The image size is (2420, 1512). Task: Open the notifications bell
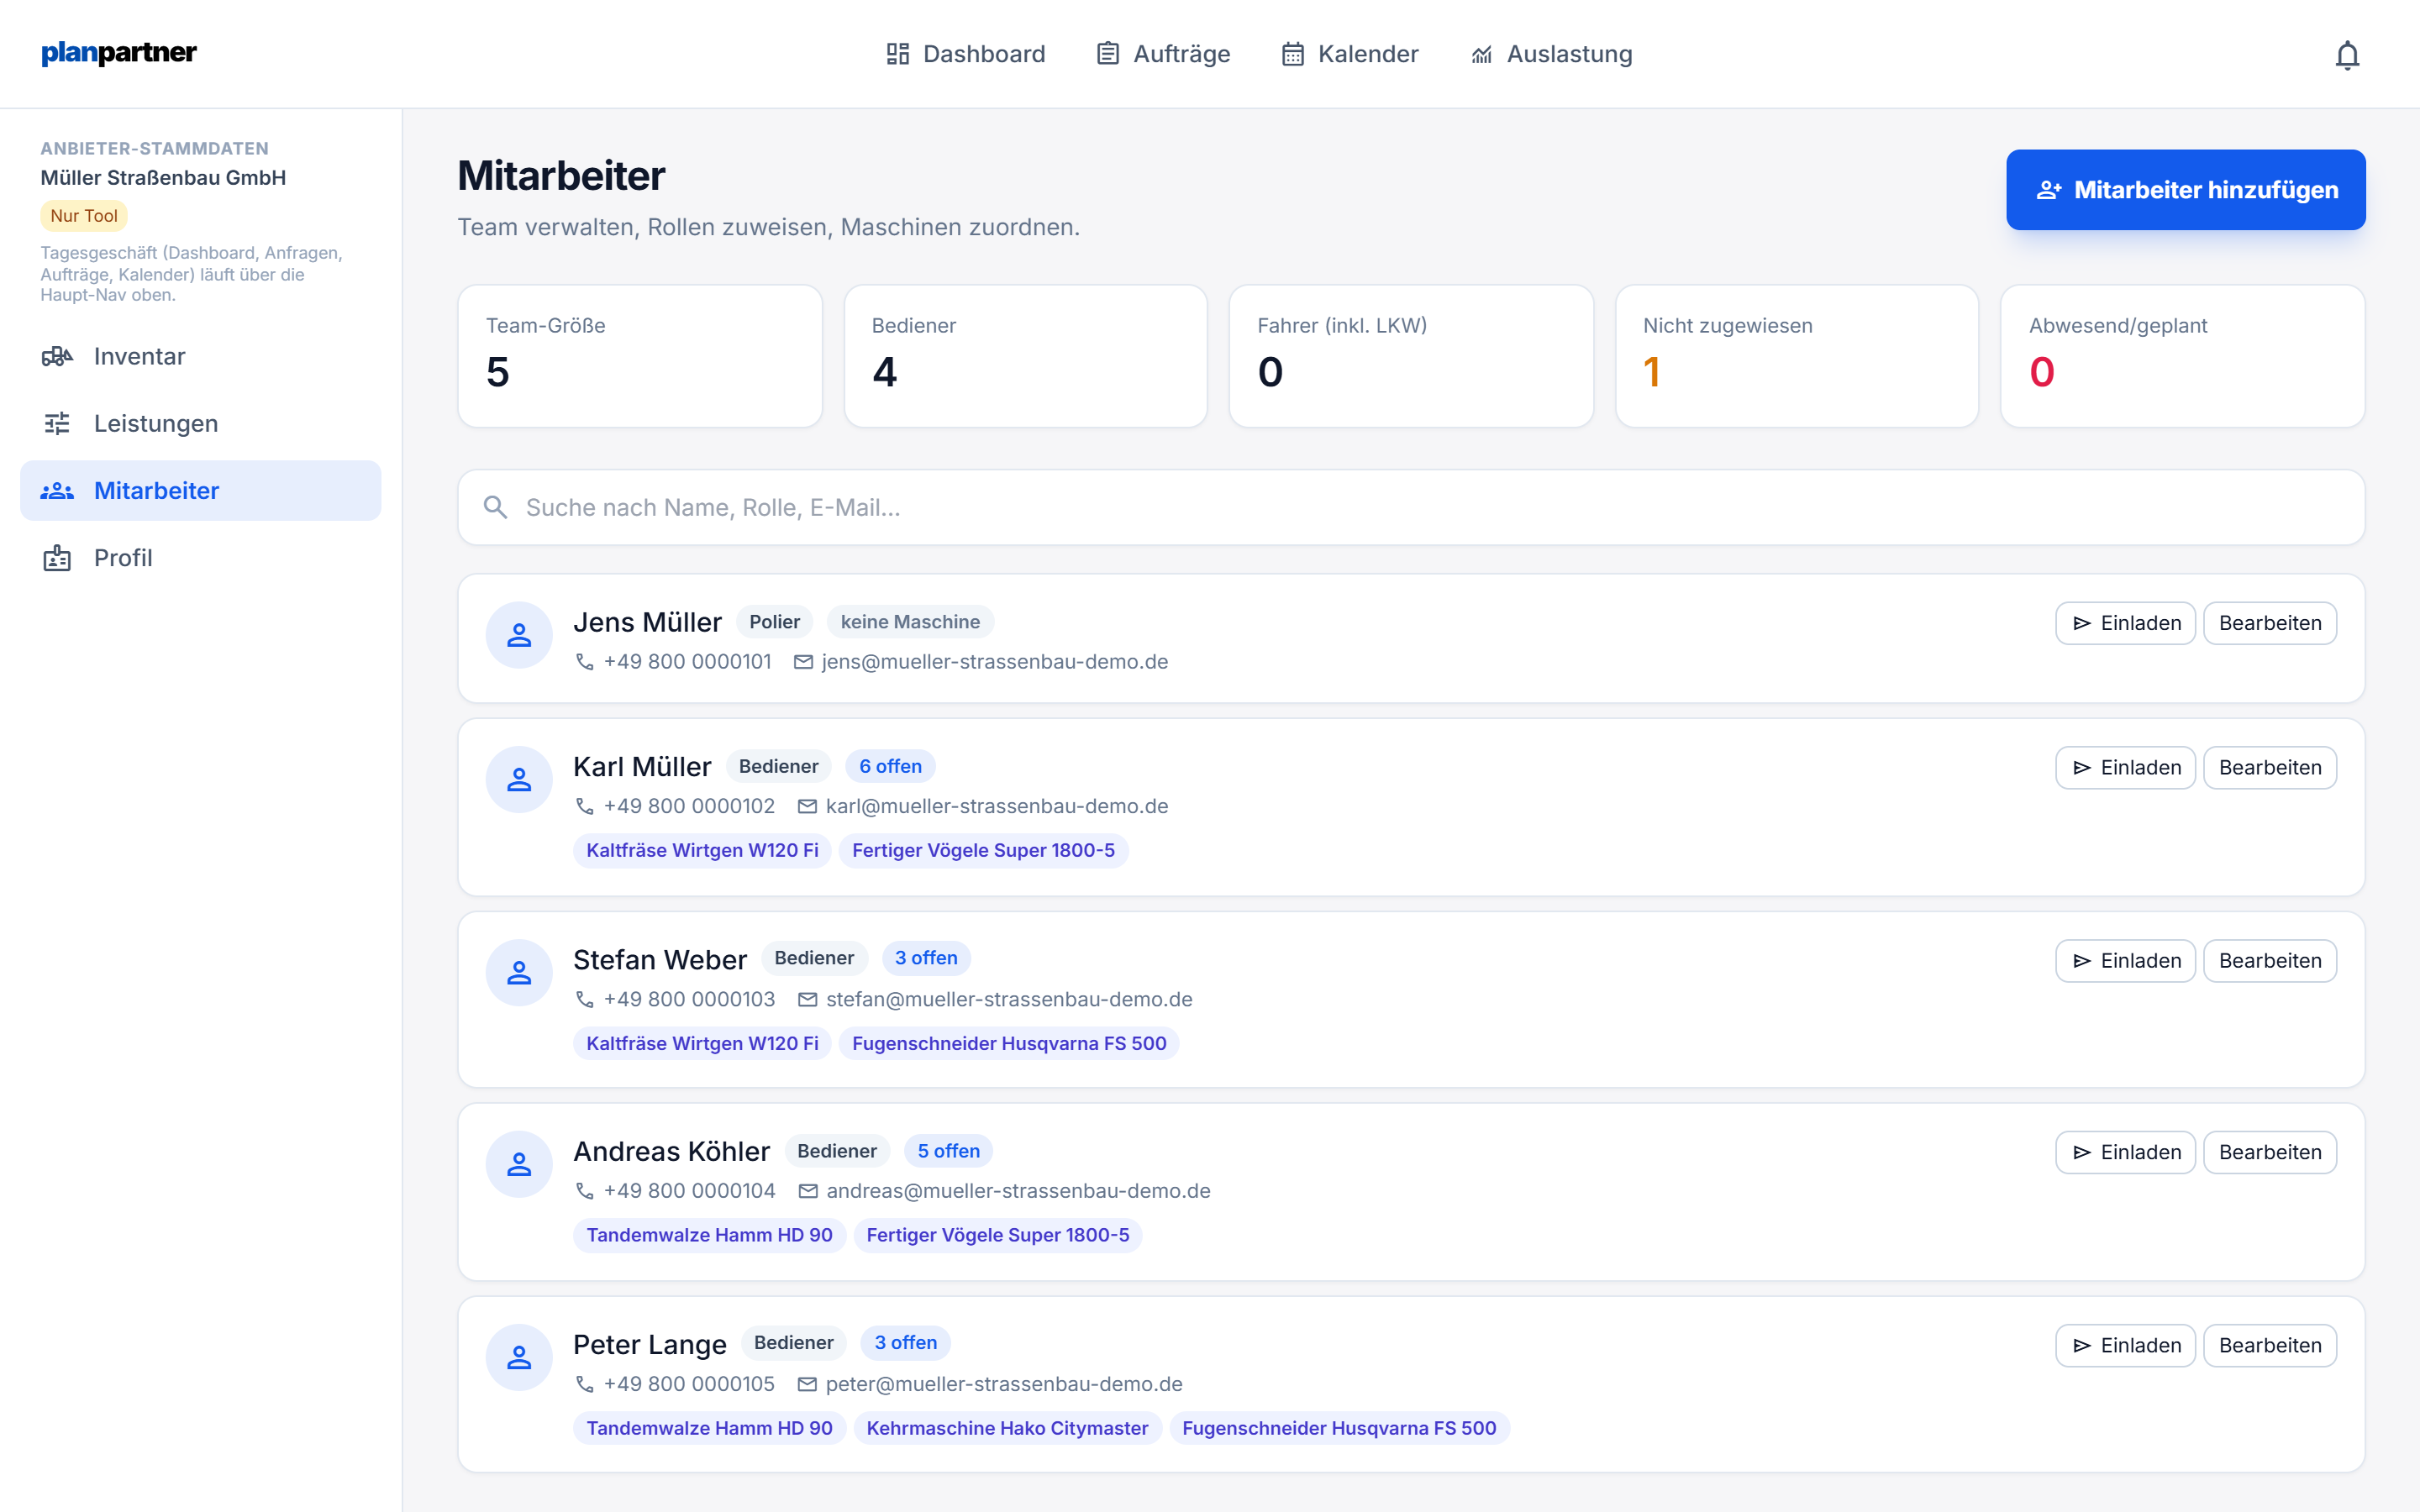[x=2347, y=54]
